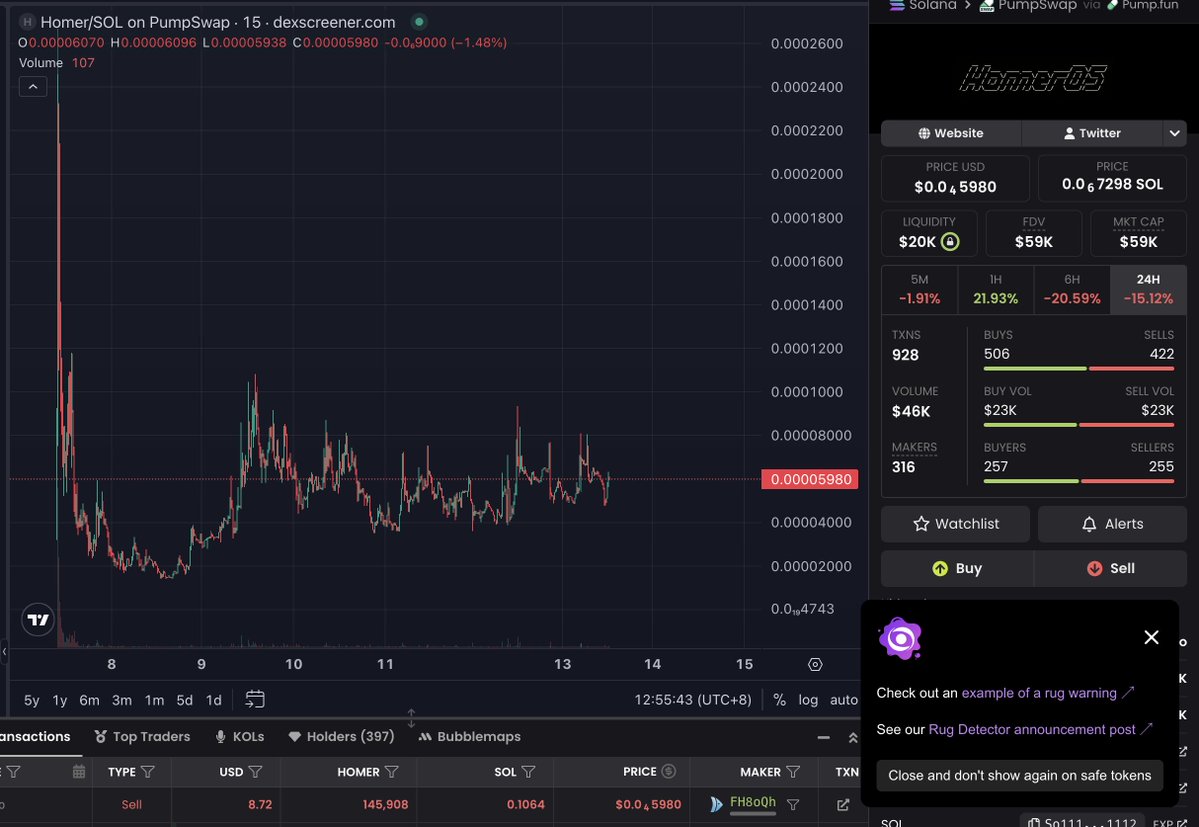Click the HomerOS token banner image
Image resolution: width=1199 pixels, height=827 pixels.
coord(1033,78)
